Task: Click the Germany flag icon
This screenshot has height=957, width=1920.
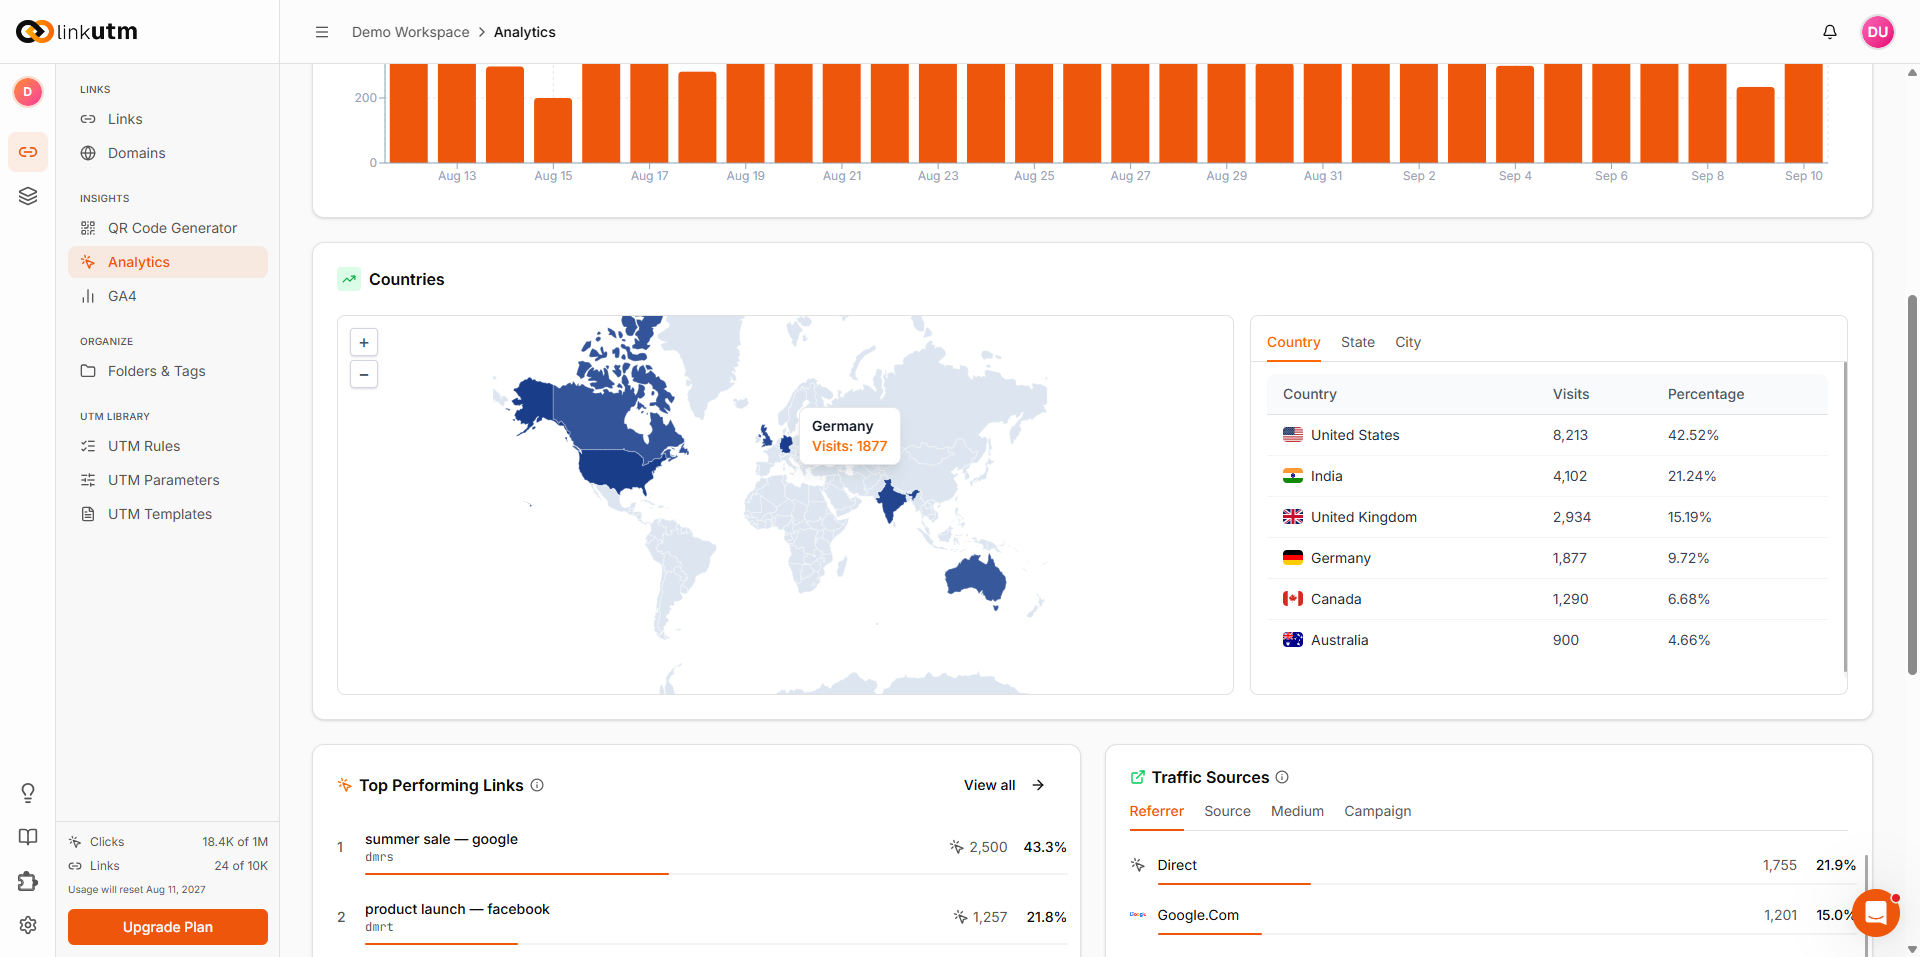Action: (1293, 558)
